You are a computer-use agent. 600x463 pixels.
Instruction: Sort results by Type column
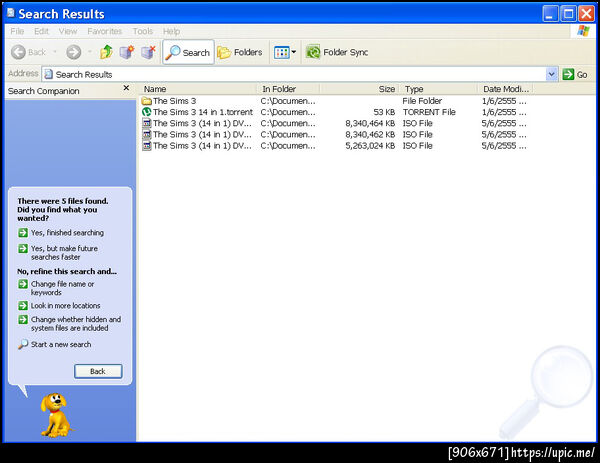[439, 89]
